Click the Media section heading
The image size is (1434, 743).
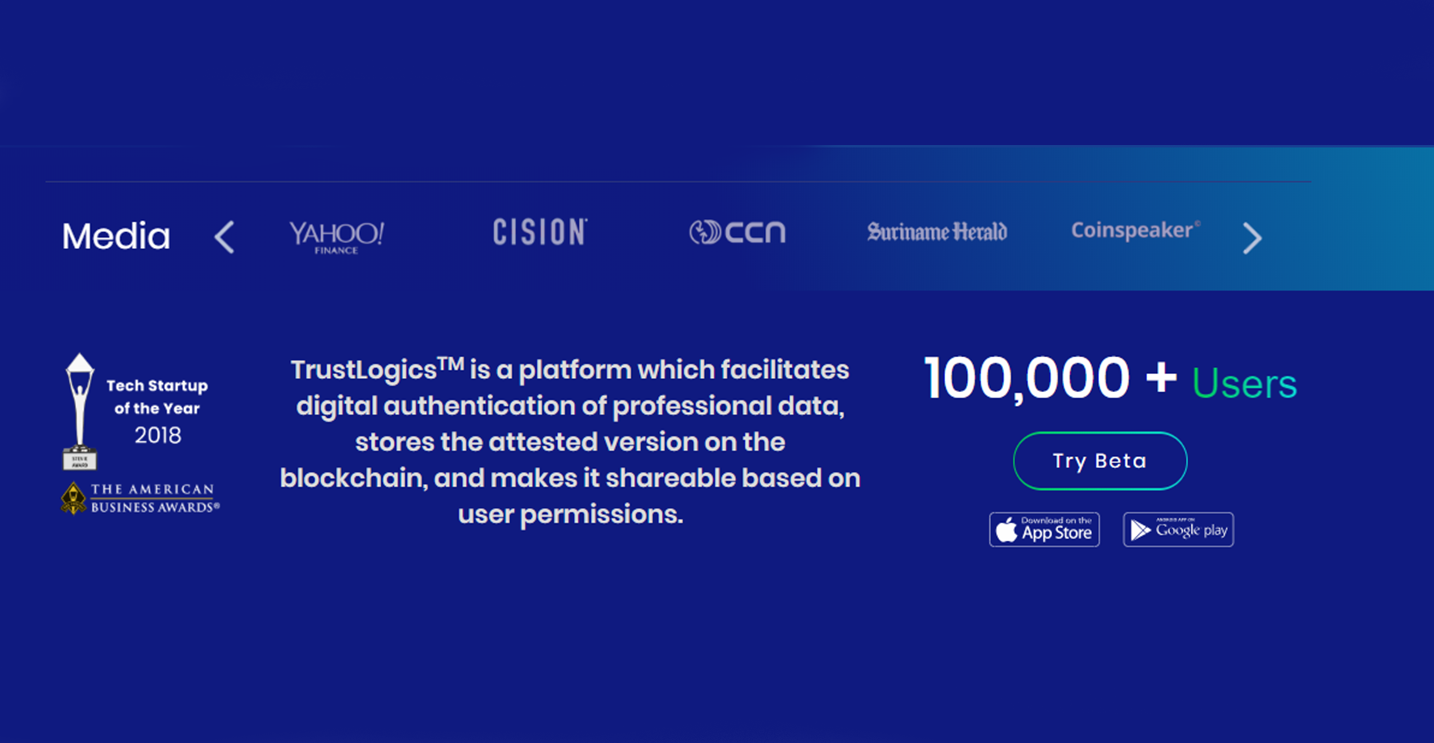[116, 237]
